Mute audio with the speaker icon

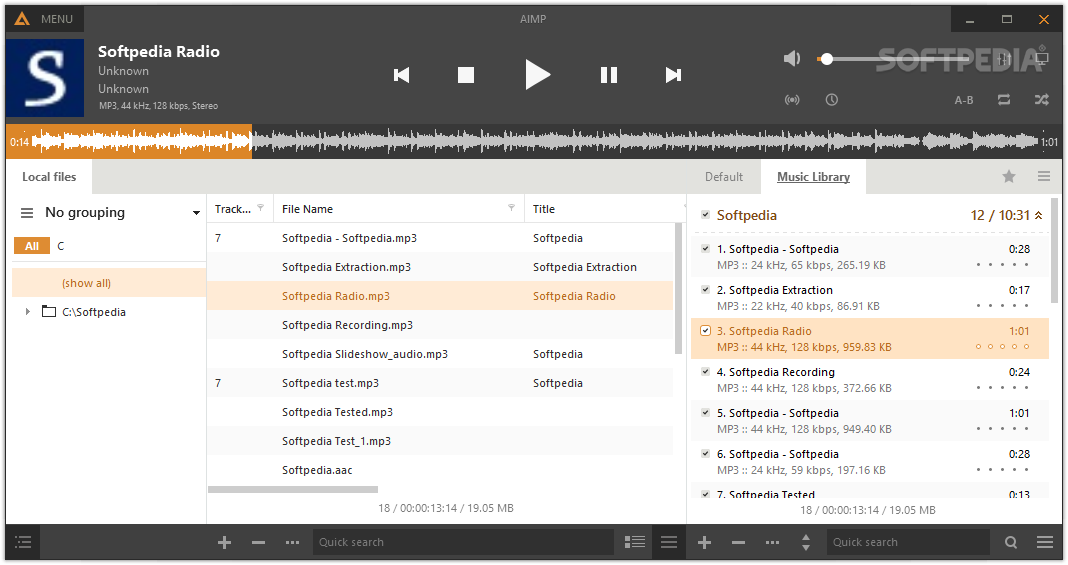(x=792, y=59)
